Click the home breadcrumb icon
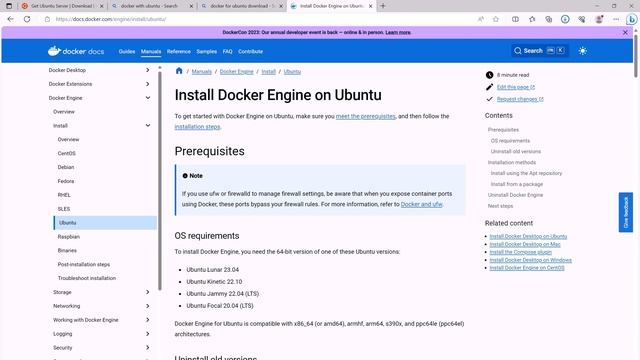 tap(179, 71)
